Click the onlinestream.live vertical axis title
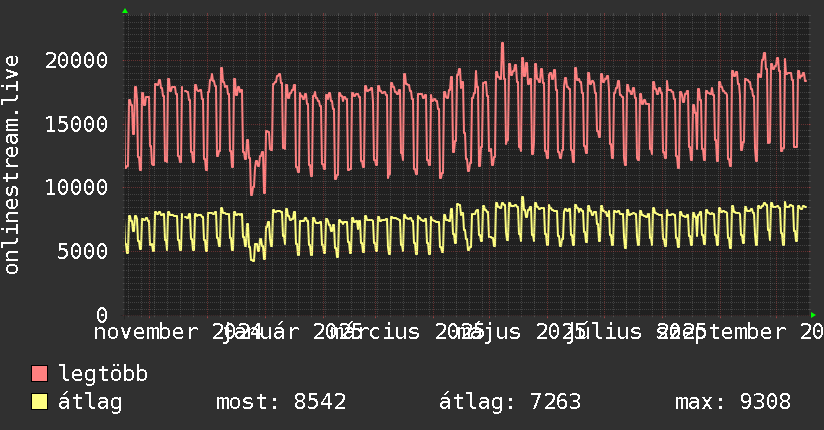Viewport: 824px width, 430px height. click(12, 165)
